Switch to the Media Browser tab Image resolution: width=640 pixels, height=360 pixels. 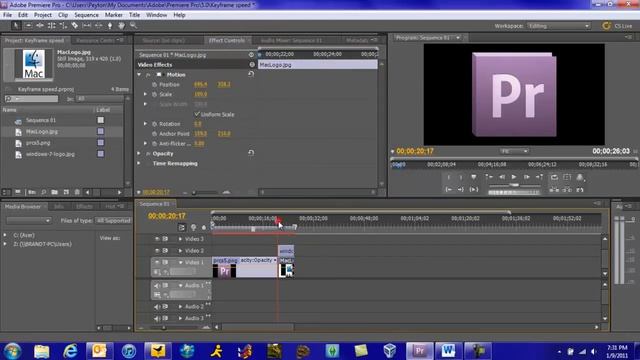coord(23,207)
